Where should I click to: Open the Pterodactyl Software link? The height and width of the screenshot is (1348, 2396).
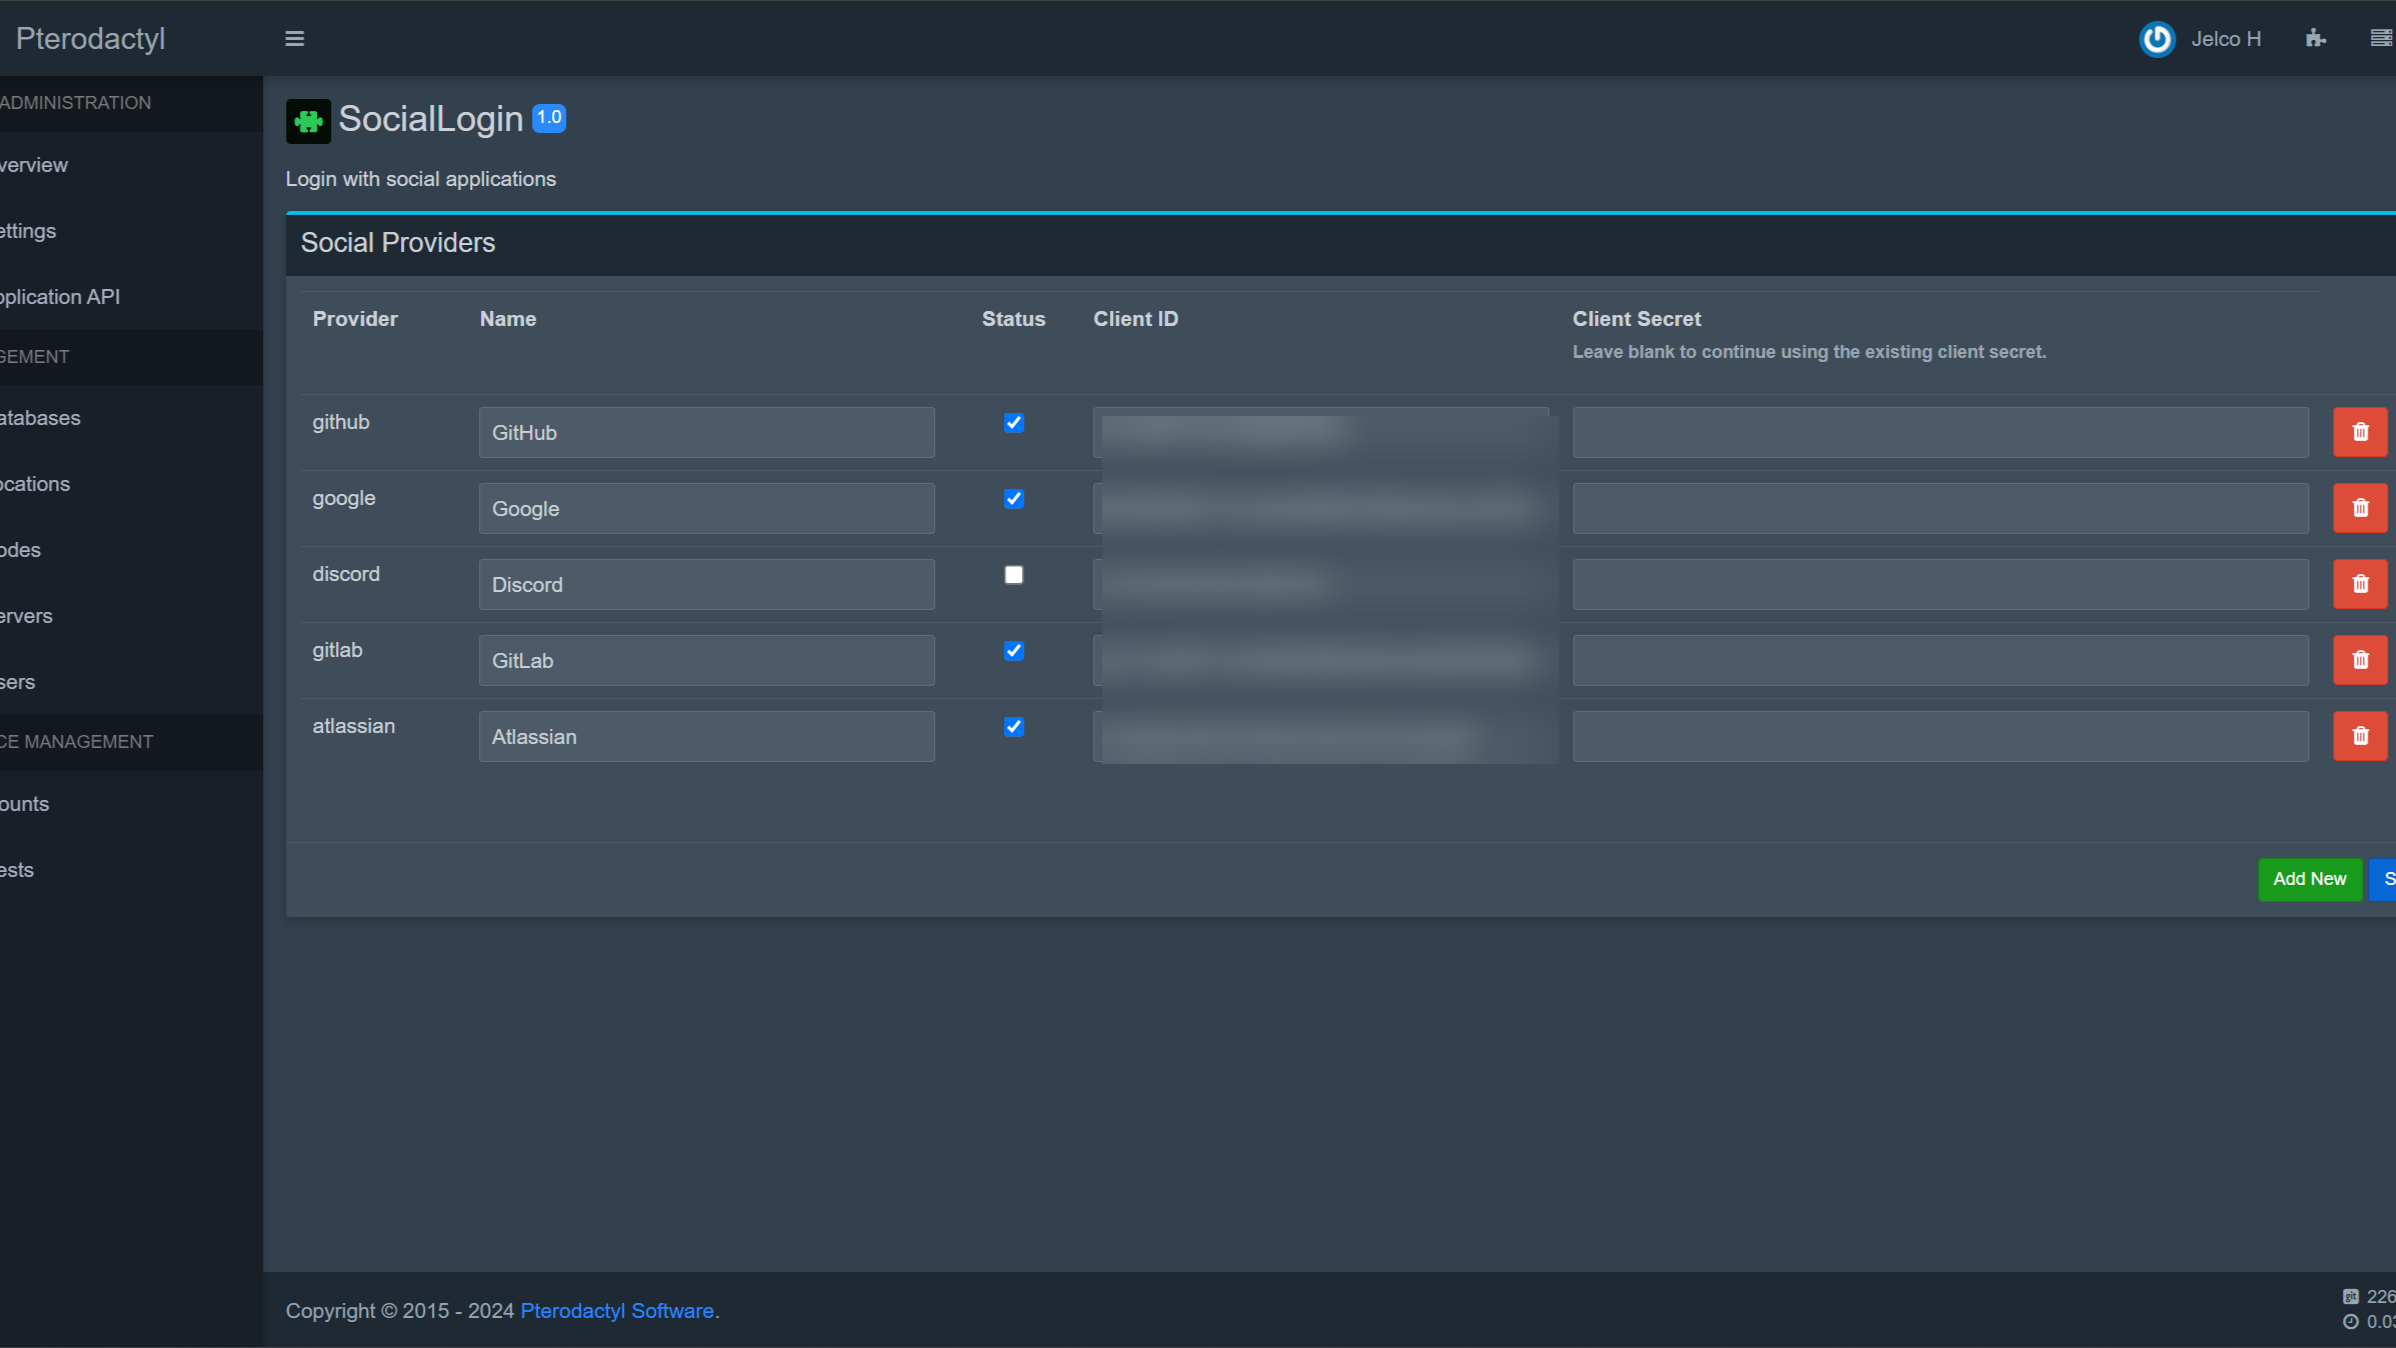(616, 1310)
